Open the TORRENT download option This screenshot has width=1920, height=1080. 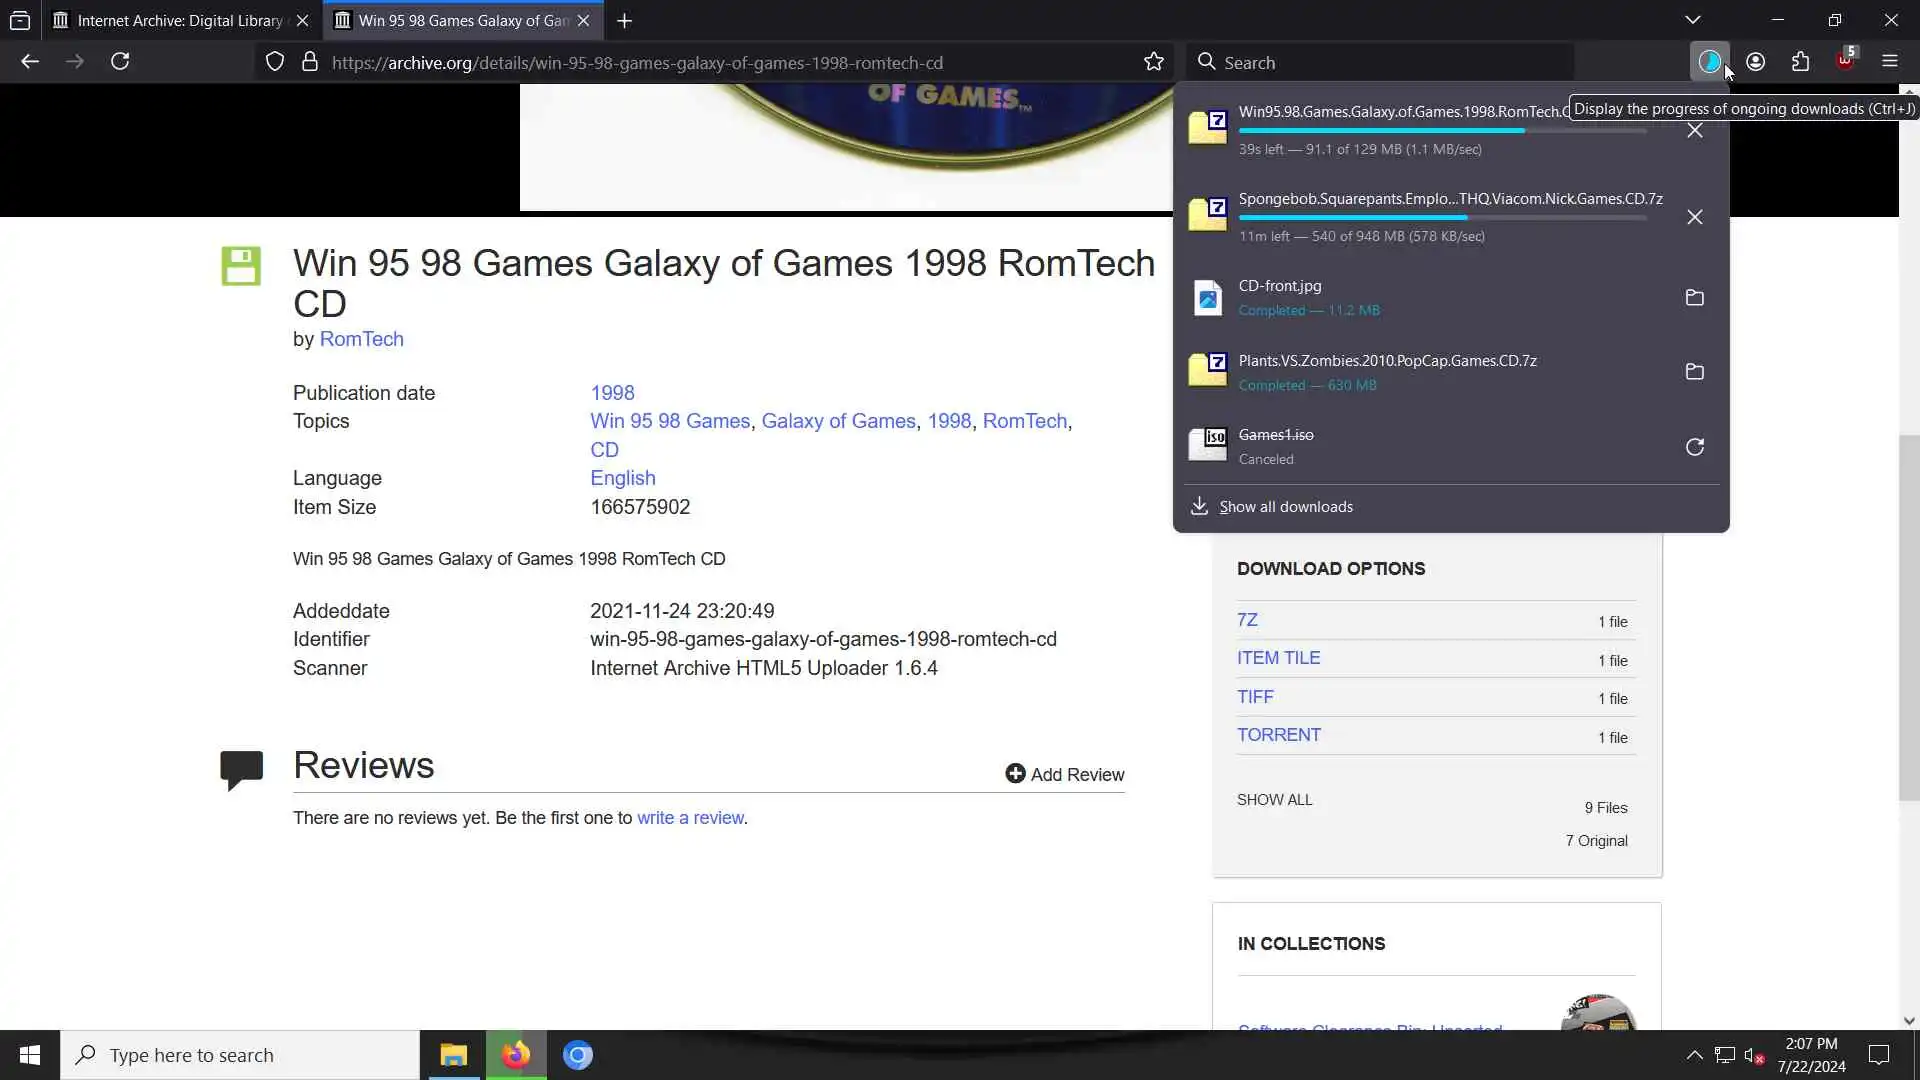1278,735
